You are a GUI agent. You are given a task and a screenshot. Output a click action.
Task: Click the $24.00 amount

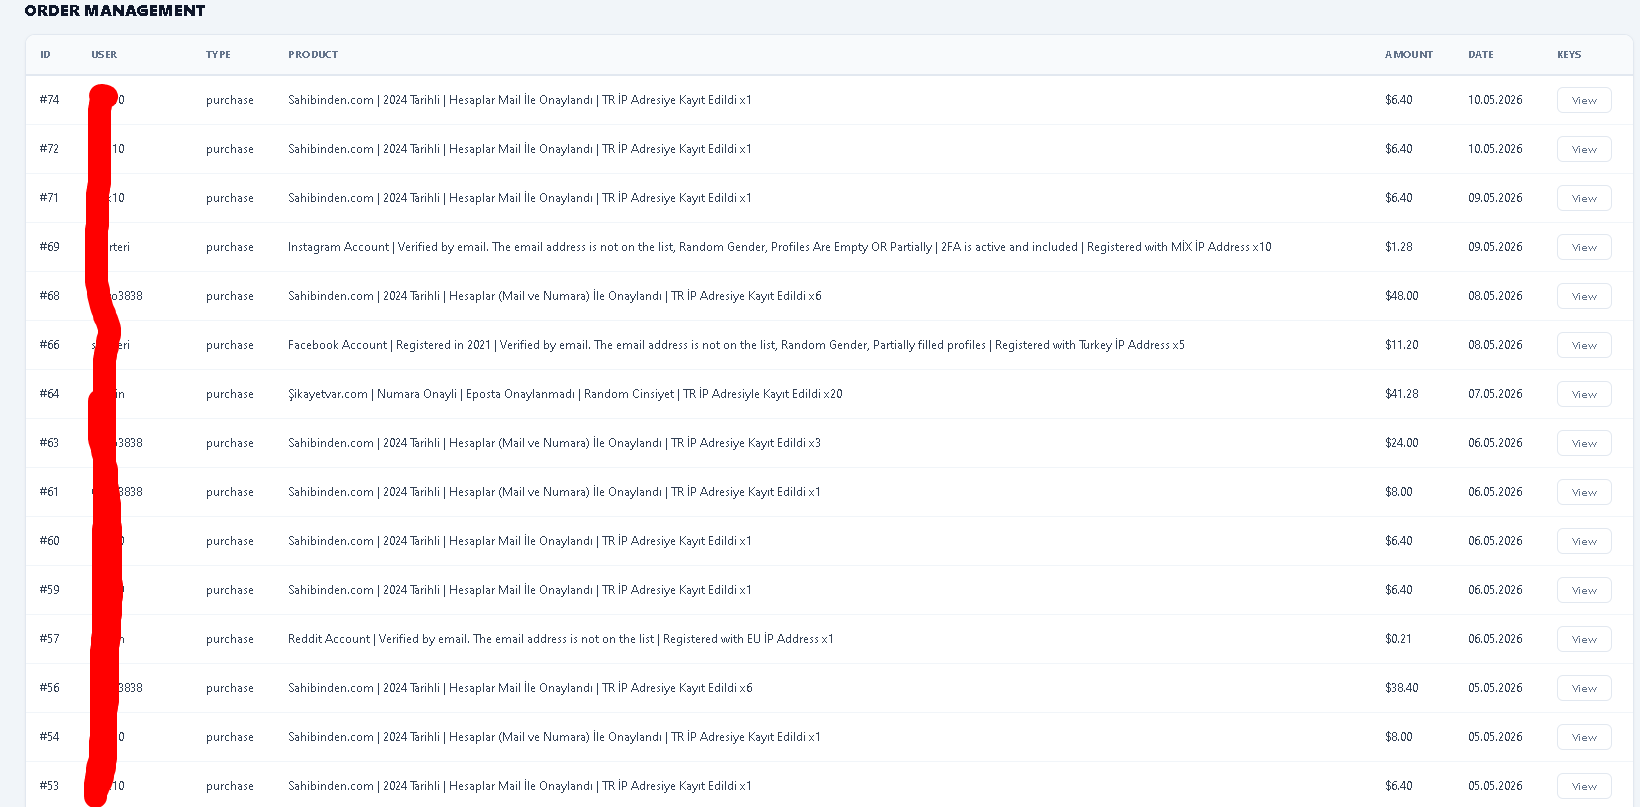(1402, 443)
